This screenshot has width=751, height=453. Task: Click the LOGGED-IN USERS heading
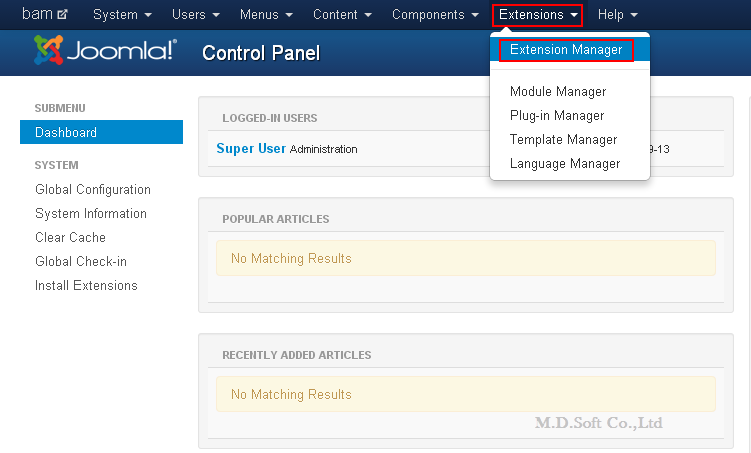[x=270, y=118]
